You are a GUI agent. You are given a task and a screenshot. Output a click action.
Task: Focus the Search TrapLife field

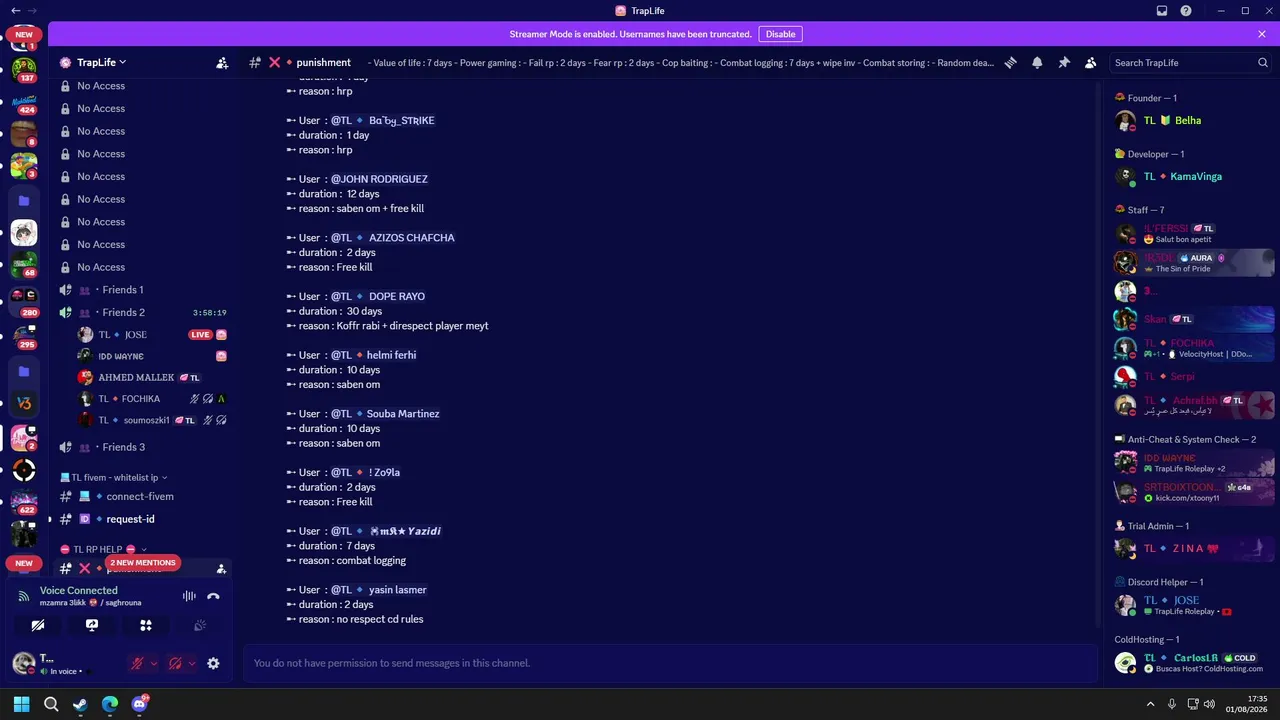[x=1190, y=62]
